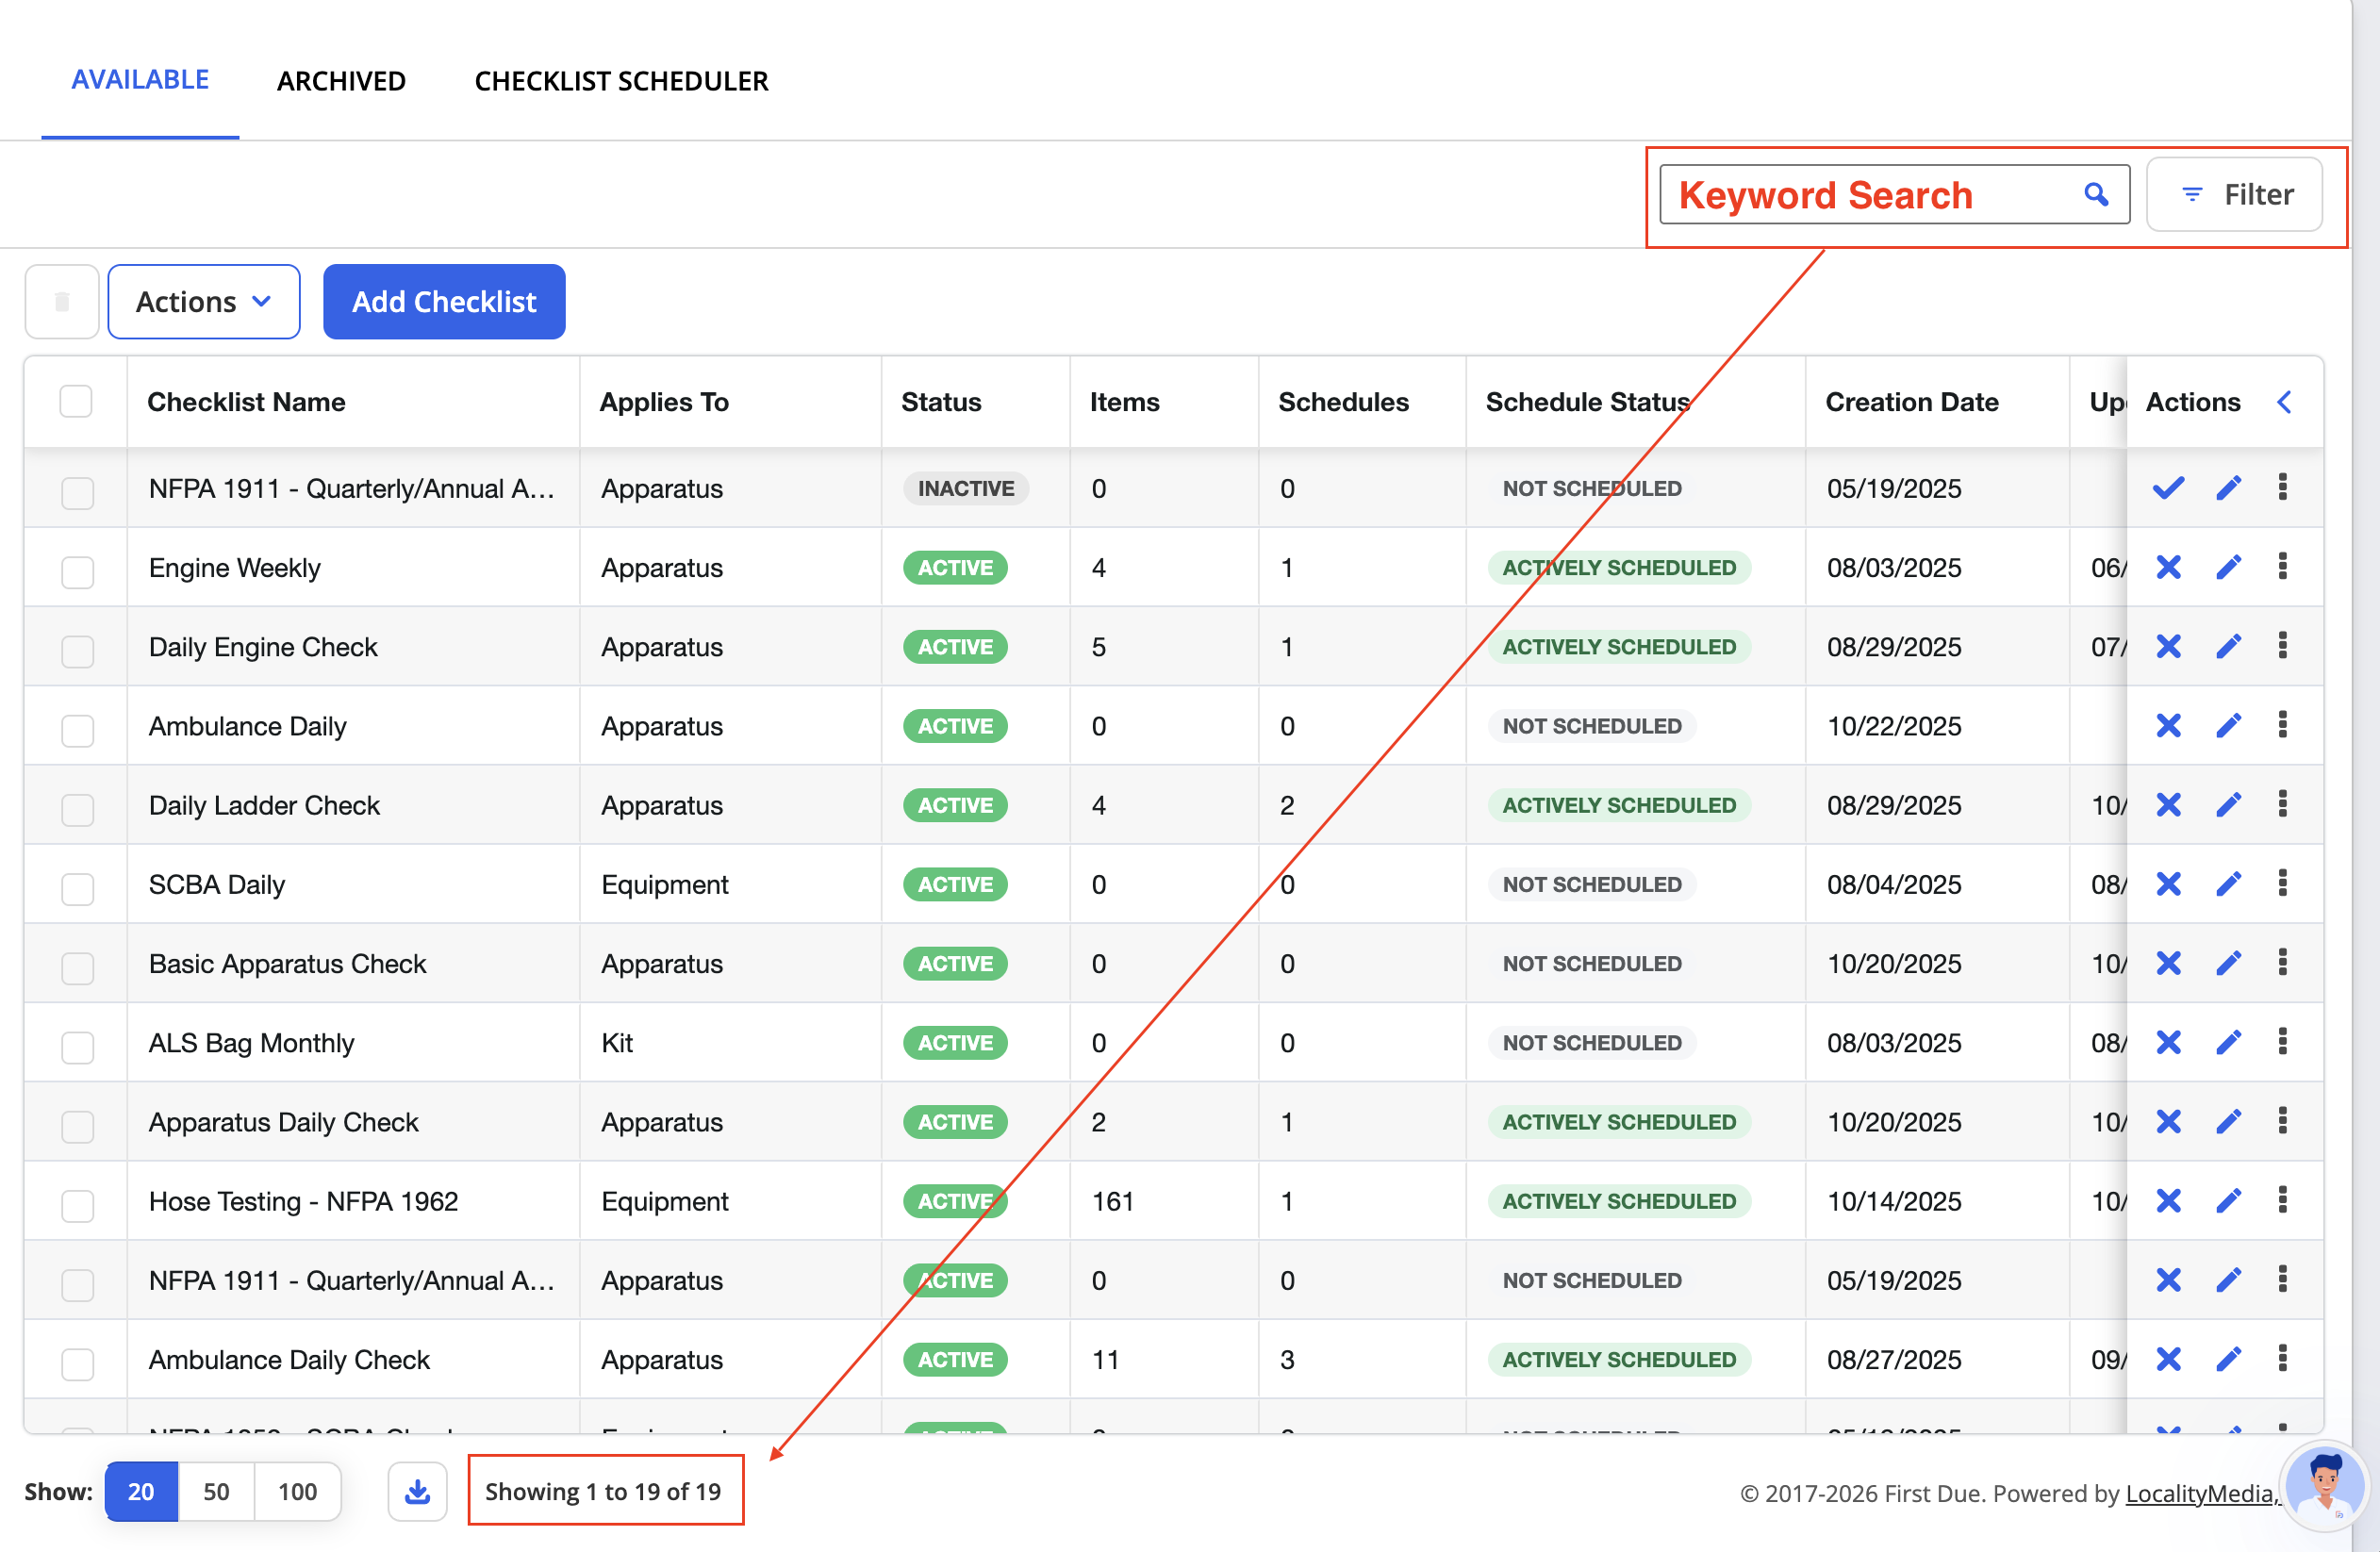
Task: Expand the Actions dropdown
Action: [204, 302]
